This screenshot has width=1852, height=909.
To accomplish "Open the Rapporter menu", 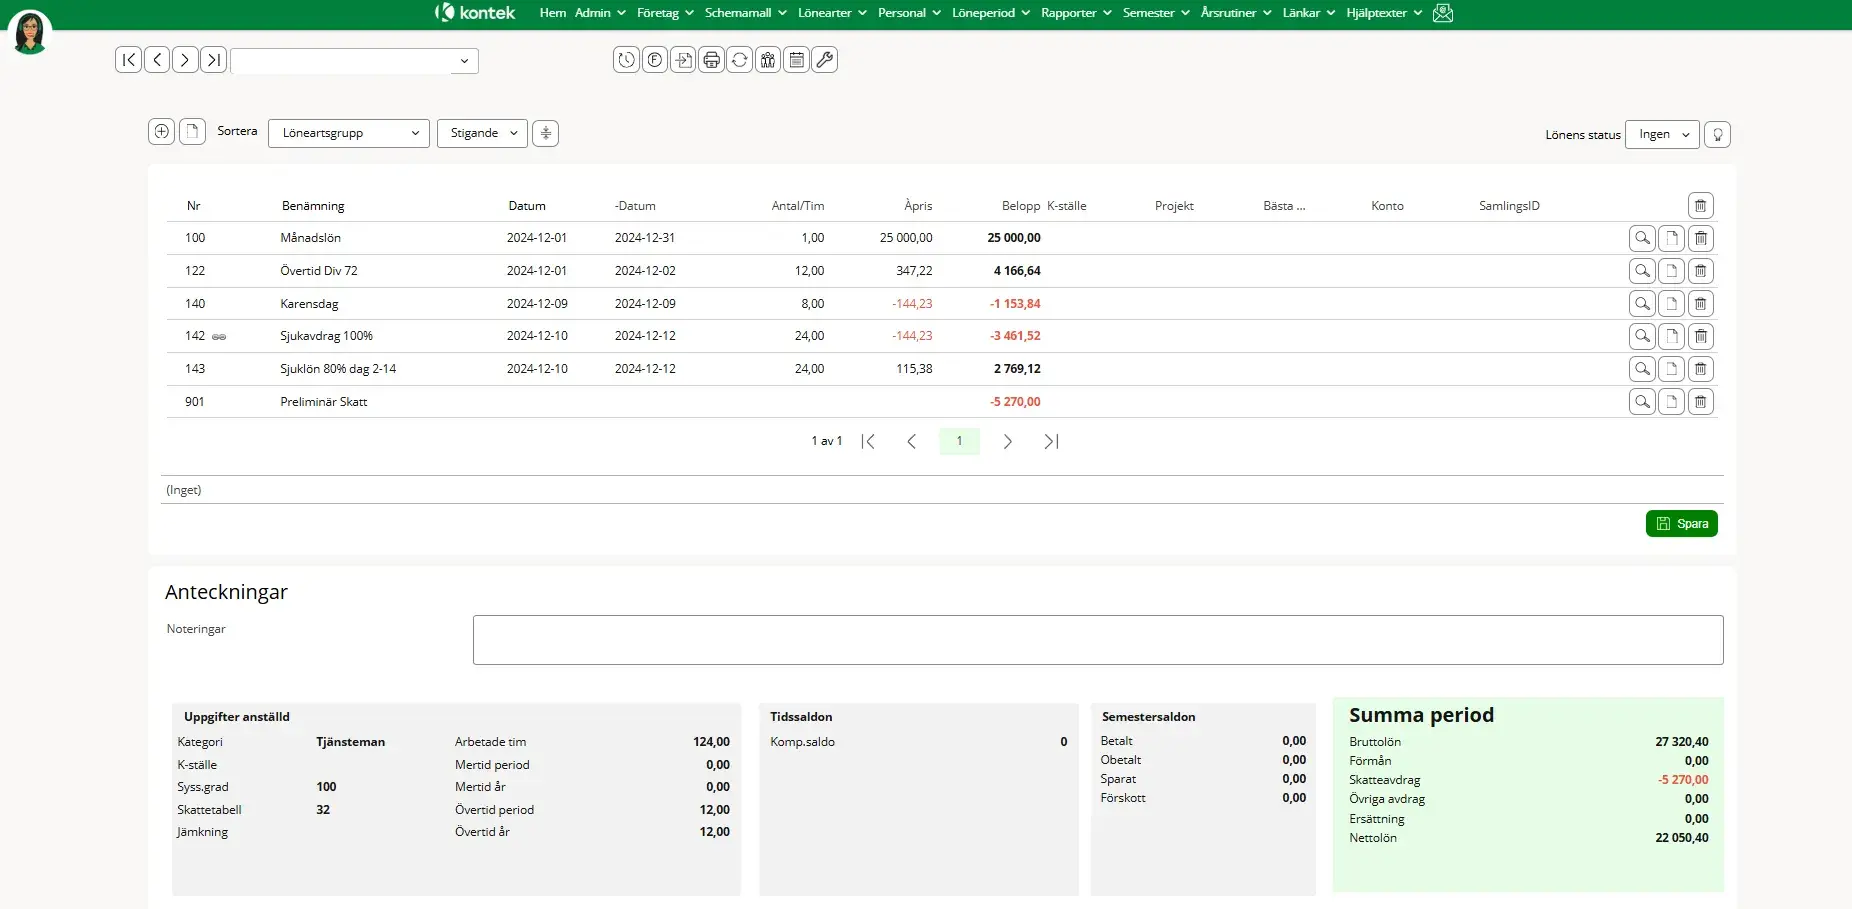I will (x=1075, y=13).
